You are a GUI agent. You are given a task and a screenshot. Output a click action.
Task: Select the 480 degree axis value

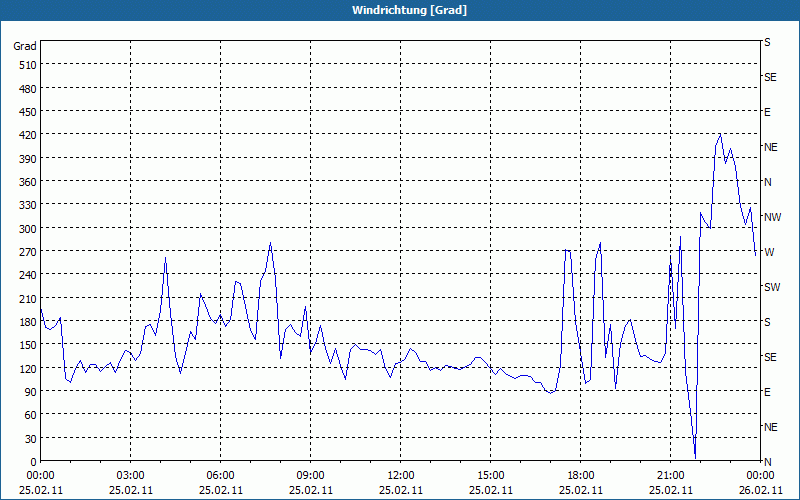[28, 89]
